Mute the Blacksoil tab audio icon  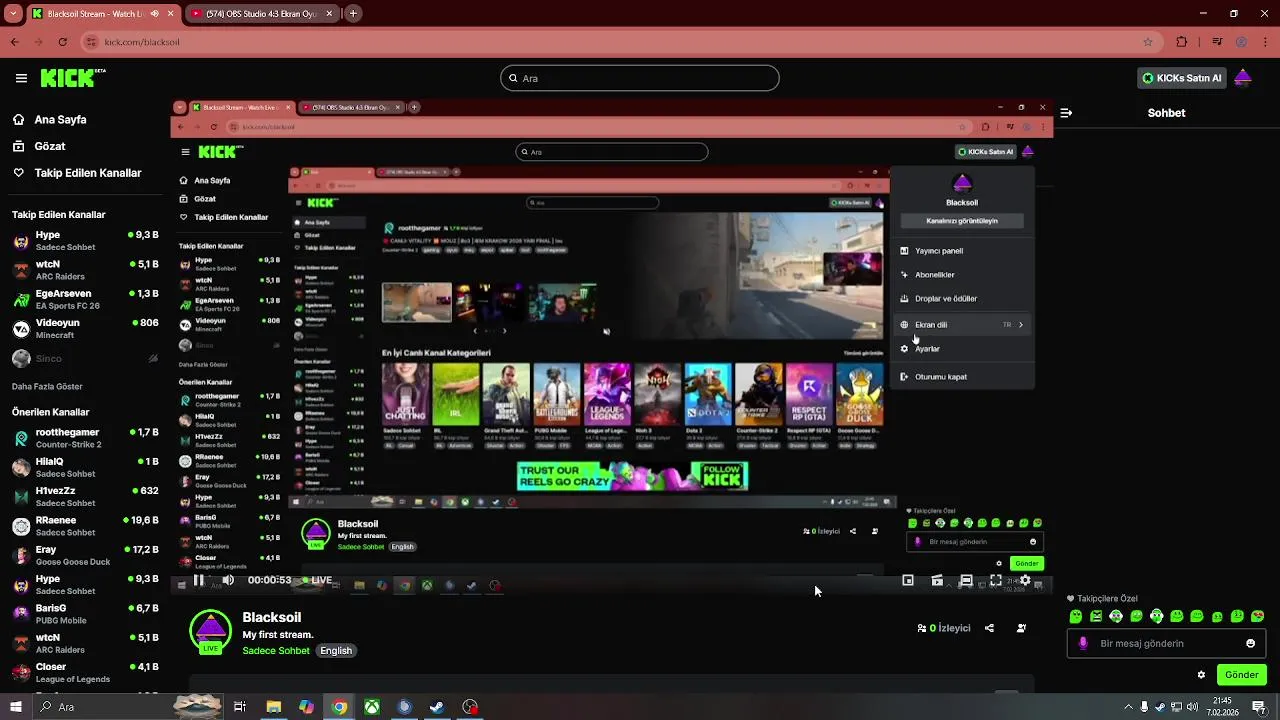[x=154, y=14]
